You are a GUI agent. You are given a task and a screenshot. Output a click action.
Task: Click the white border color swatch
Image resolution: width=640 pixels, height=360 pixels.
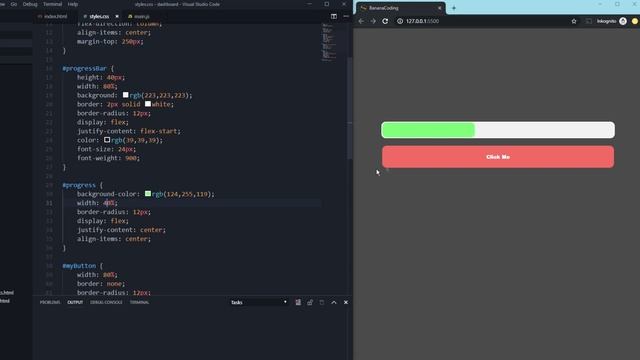click(x=148, y=104)
